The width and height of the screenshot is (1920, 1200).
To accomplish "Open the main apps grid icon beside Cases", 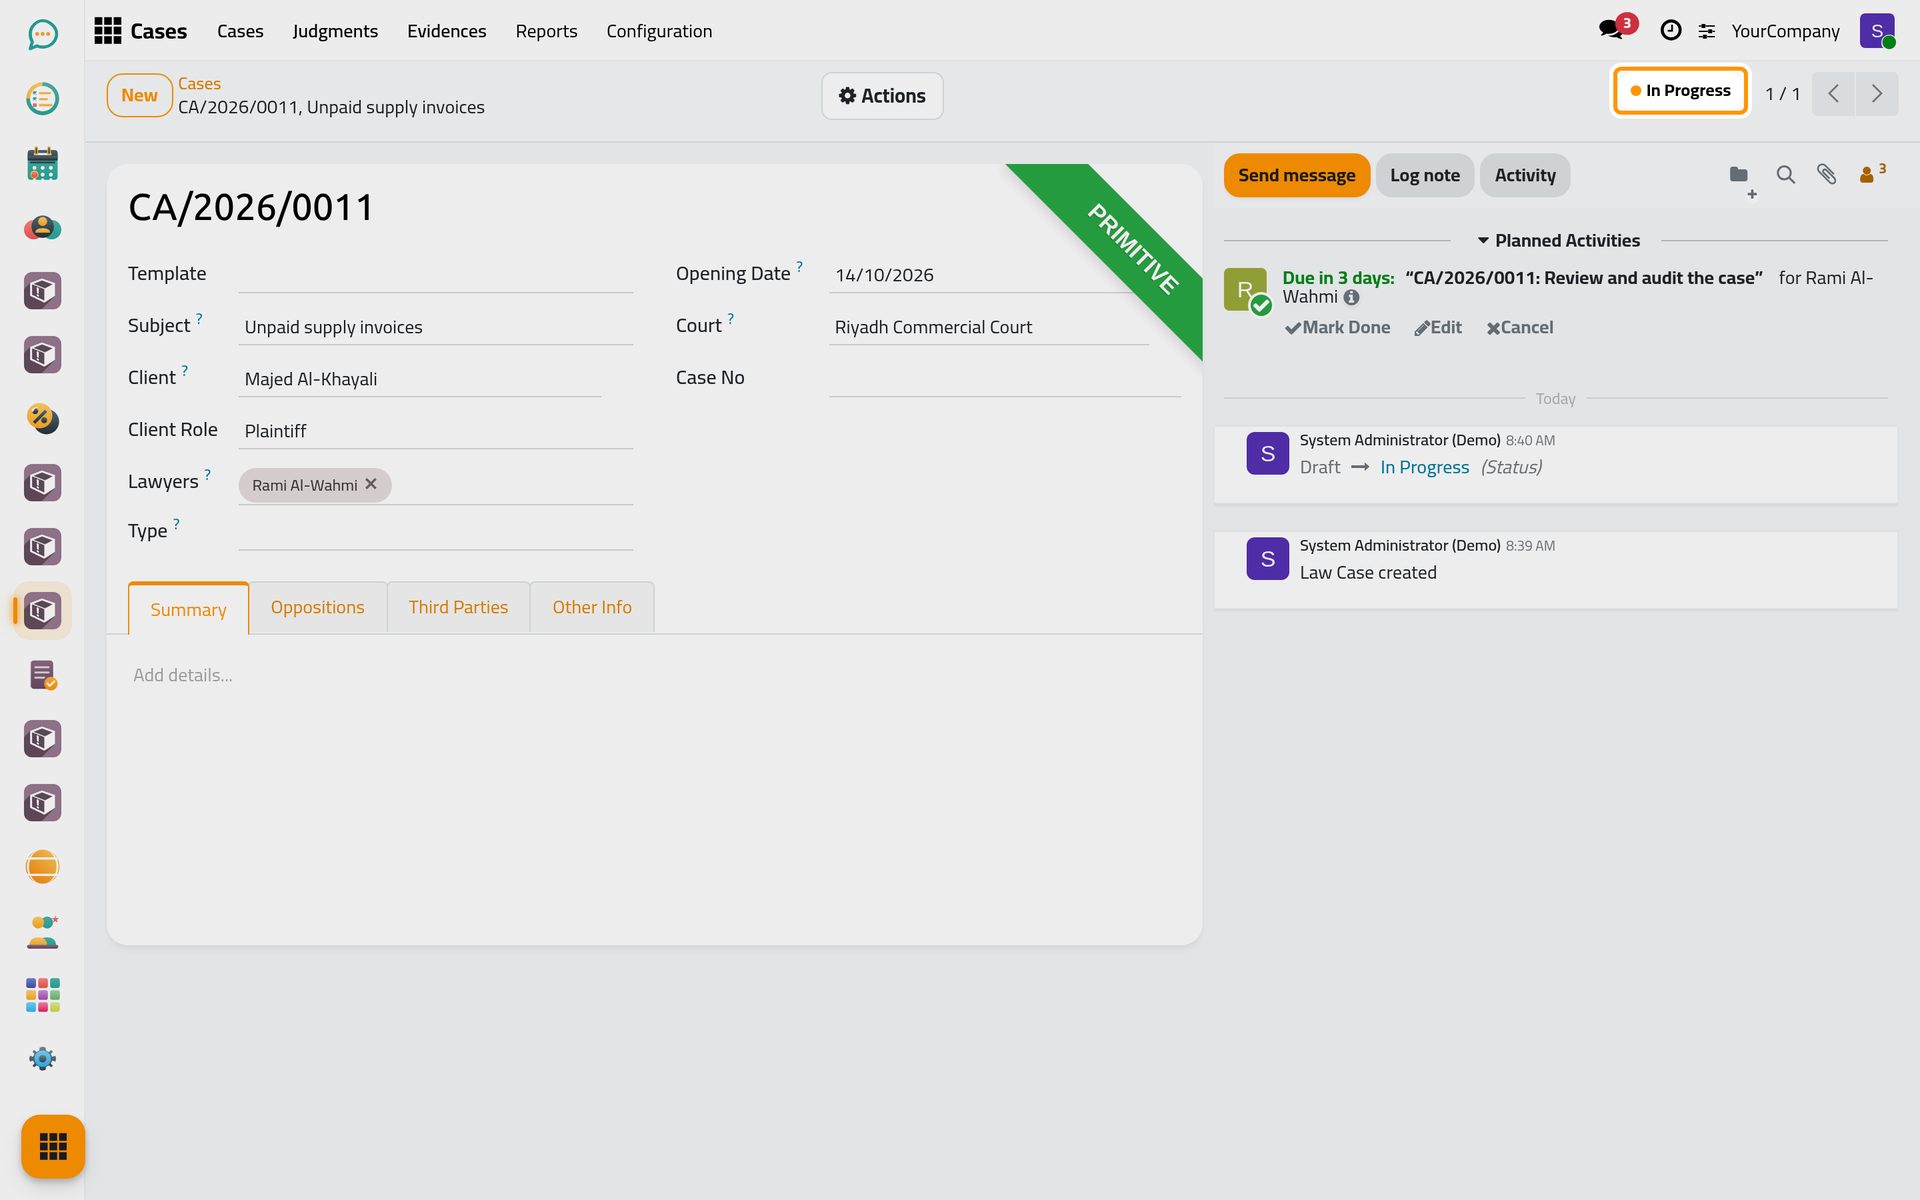I will [x=108, y=31].
